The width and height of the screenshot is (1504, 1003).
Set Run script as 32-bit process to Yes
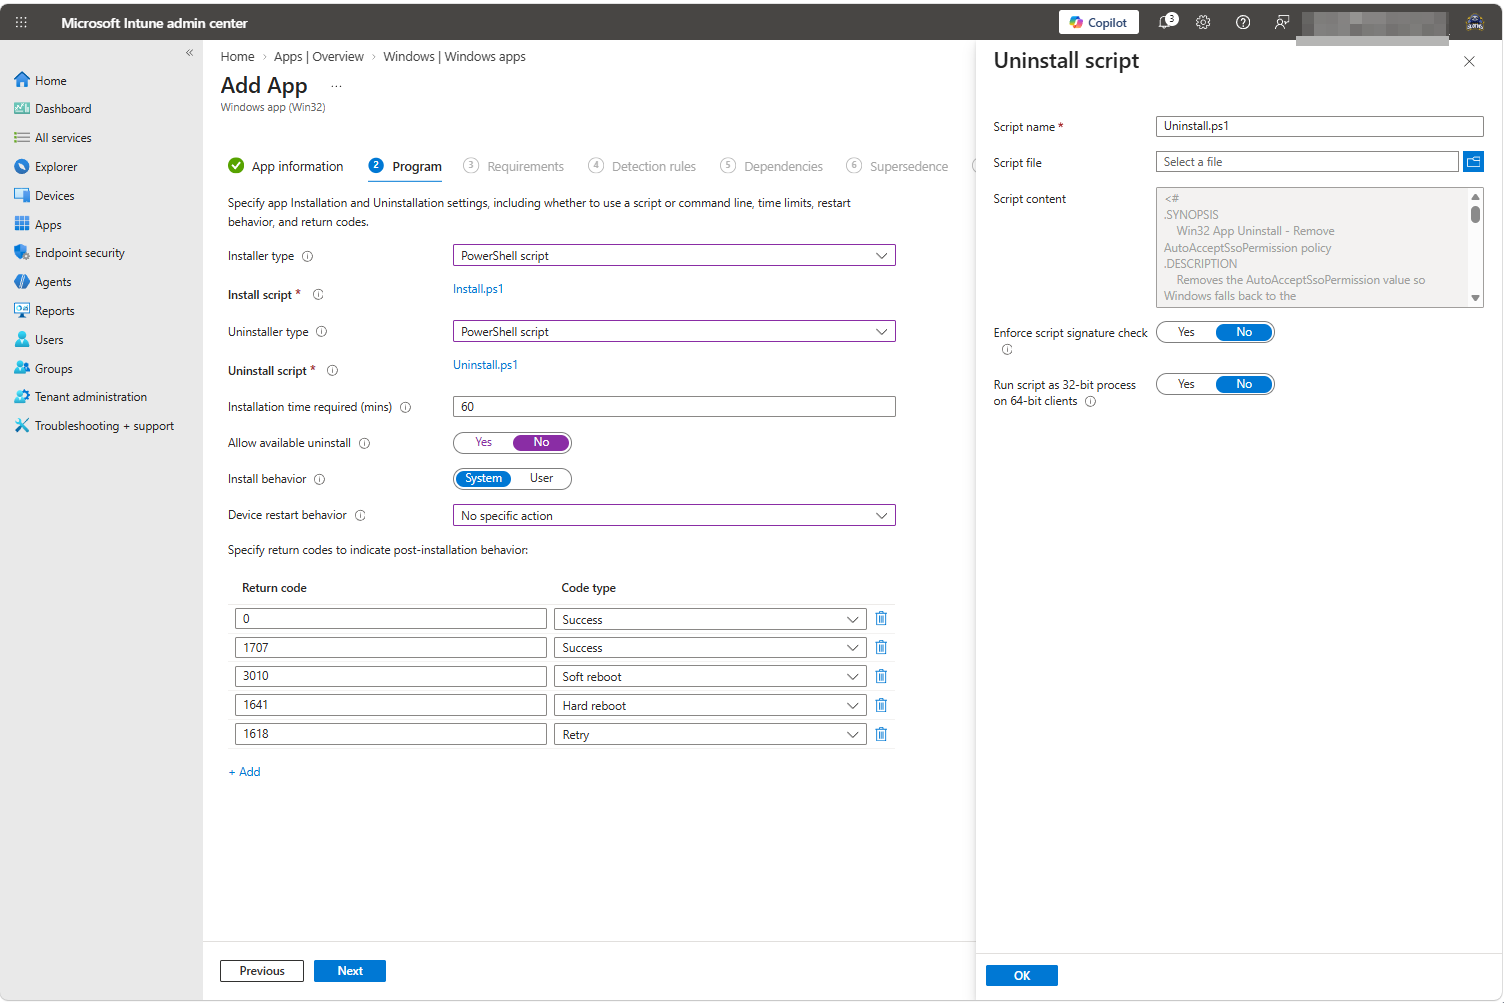click(x=1186, y=385)
